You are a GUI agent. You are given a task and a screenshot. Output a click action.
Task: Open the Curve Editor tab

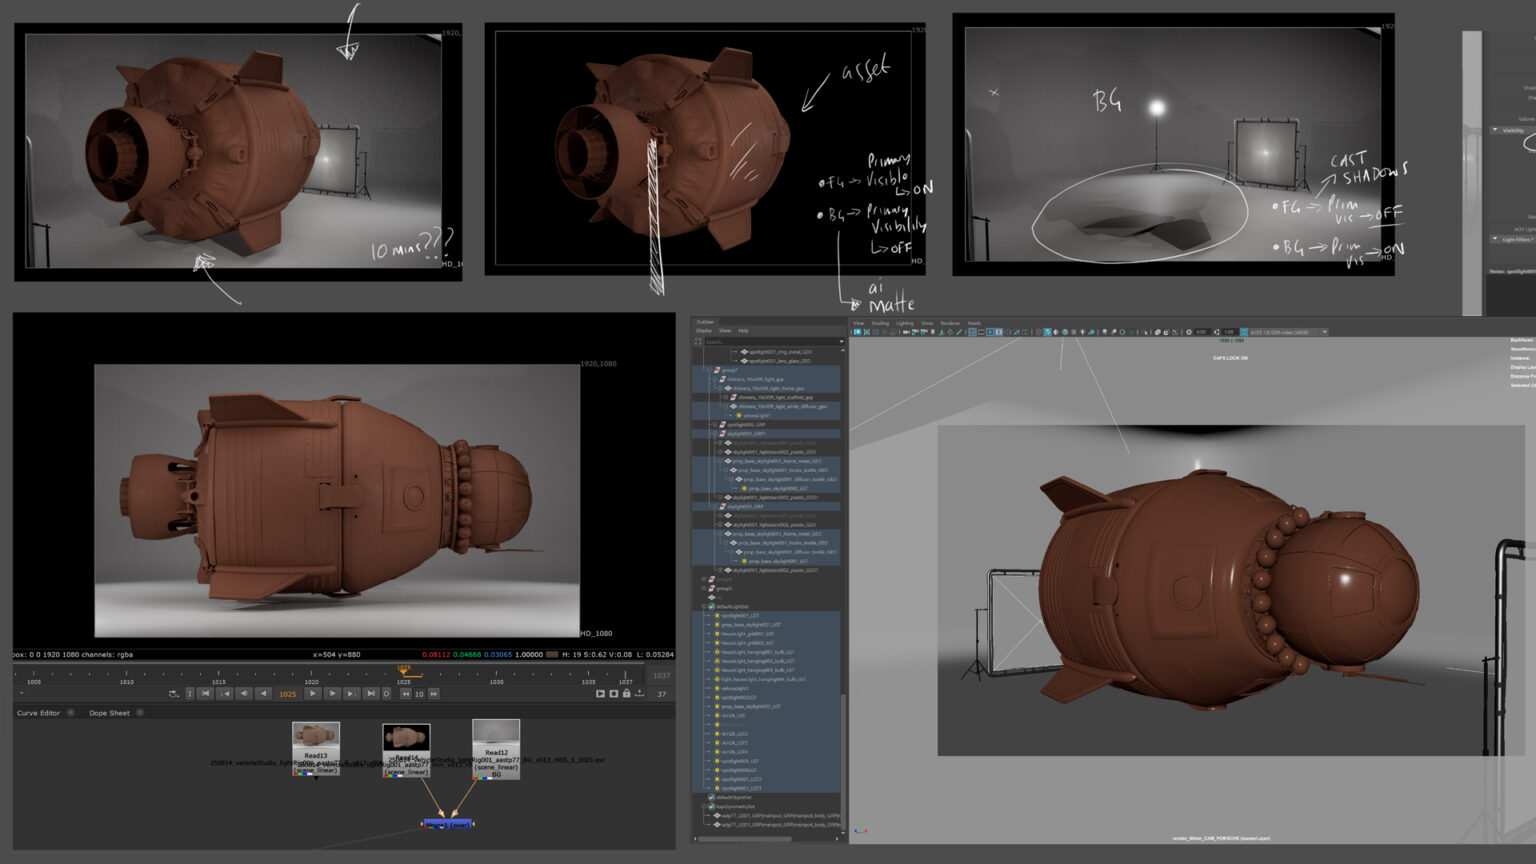39,713
